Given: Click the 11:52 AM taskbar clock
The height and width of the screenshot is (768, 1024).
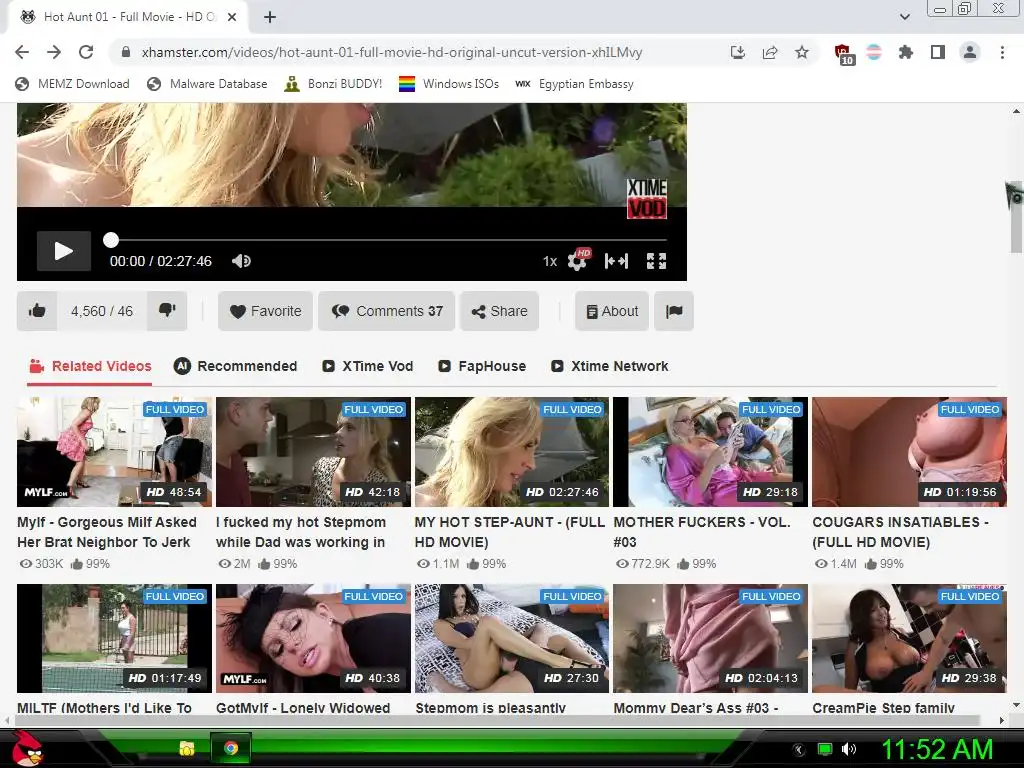Looking at the screenshot, I should pyautogui.click(x=938, y=750).
